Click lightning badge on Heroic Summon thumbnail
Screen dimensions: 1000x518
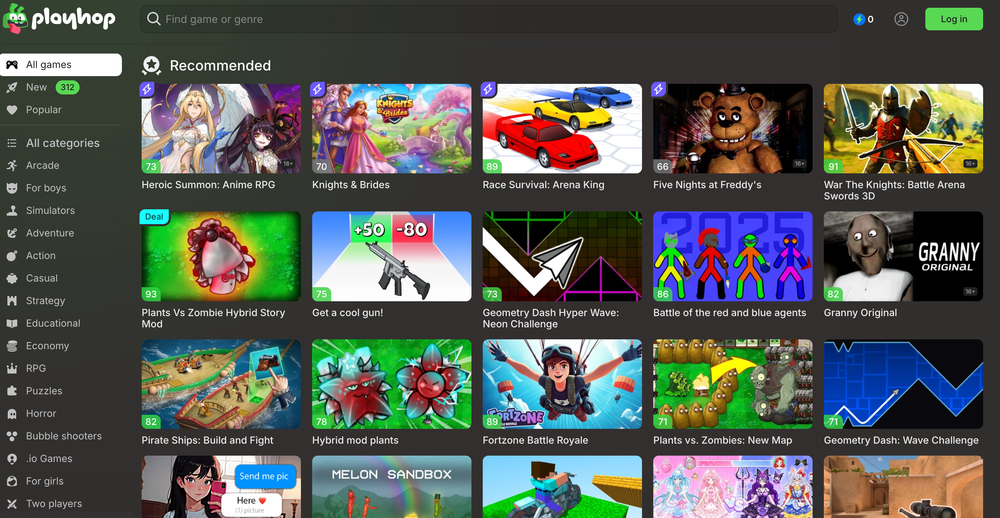pos(147,89)
